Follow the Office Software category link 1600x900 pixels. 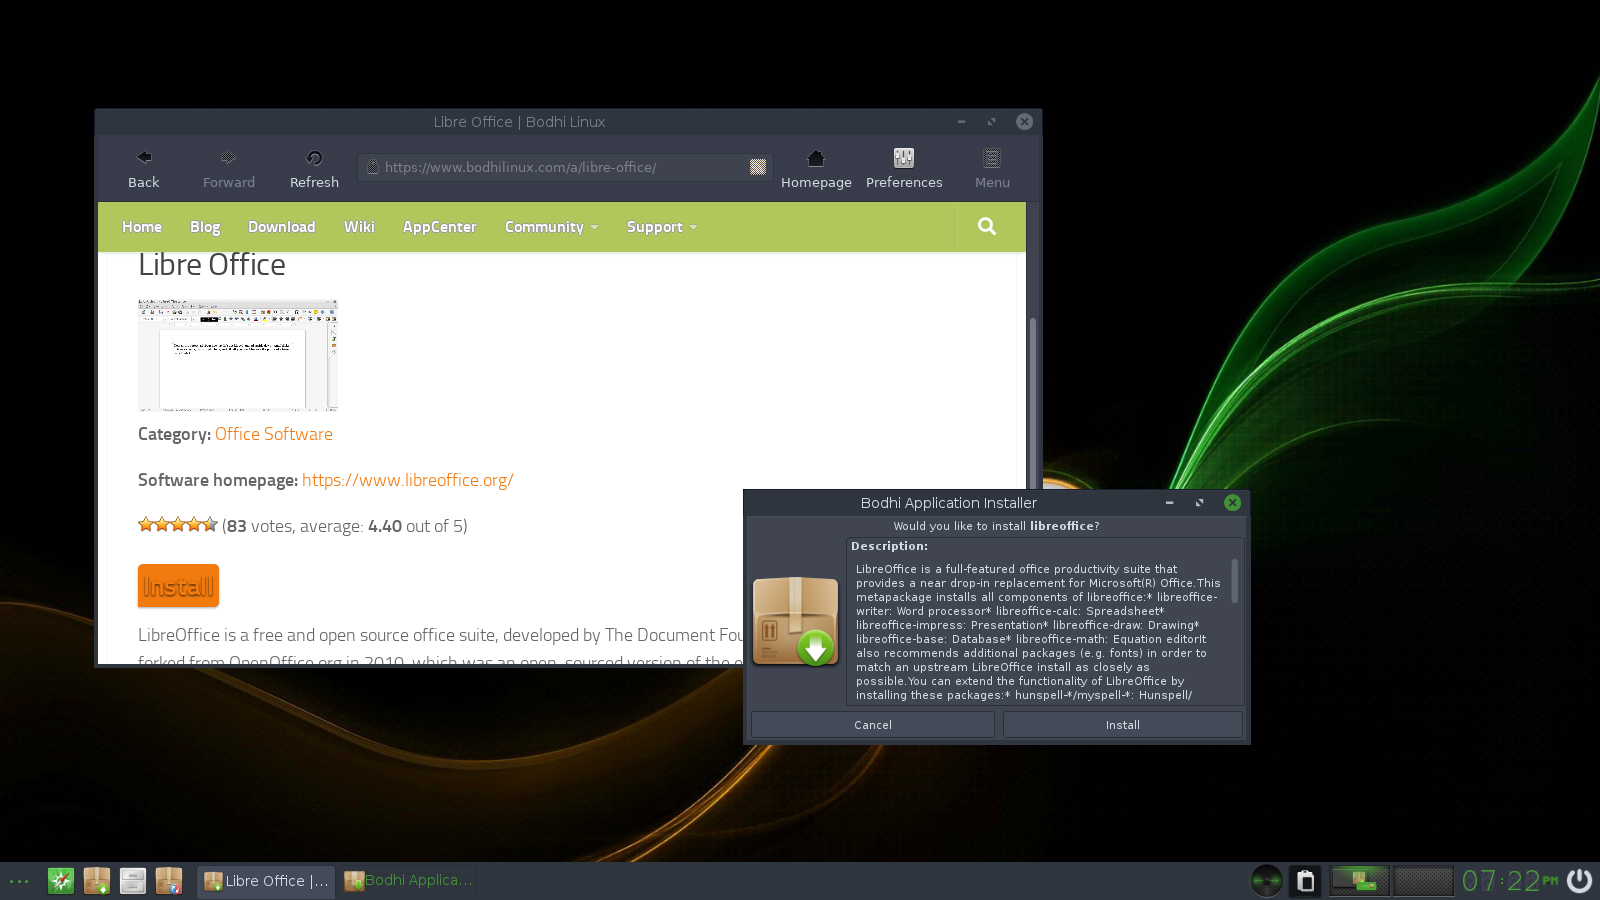coord(274,434)
